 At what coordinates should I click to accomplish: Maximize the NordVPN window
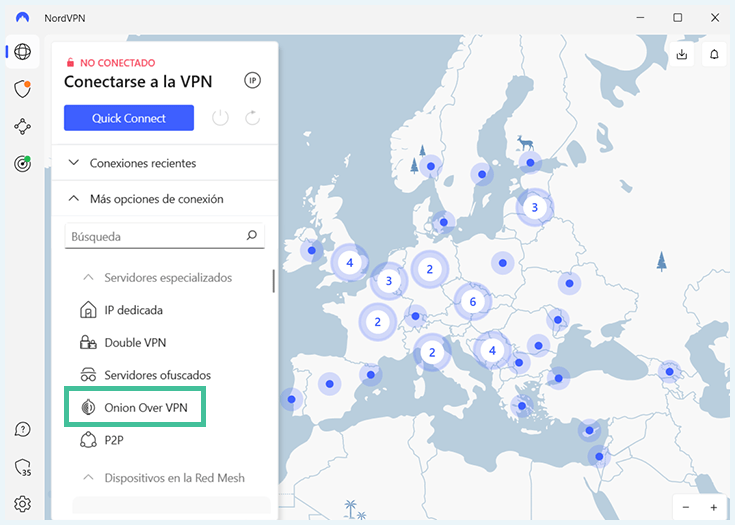678,18
